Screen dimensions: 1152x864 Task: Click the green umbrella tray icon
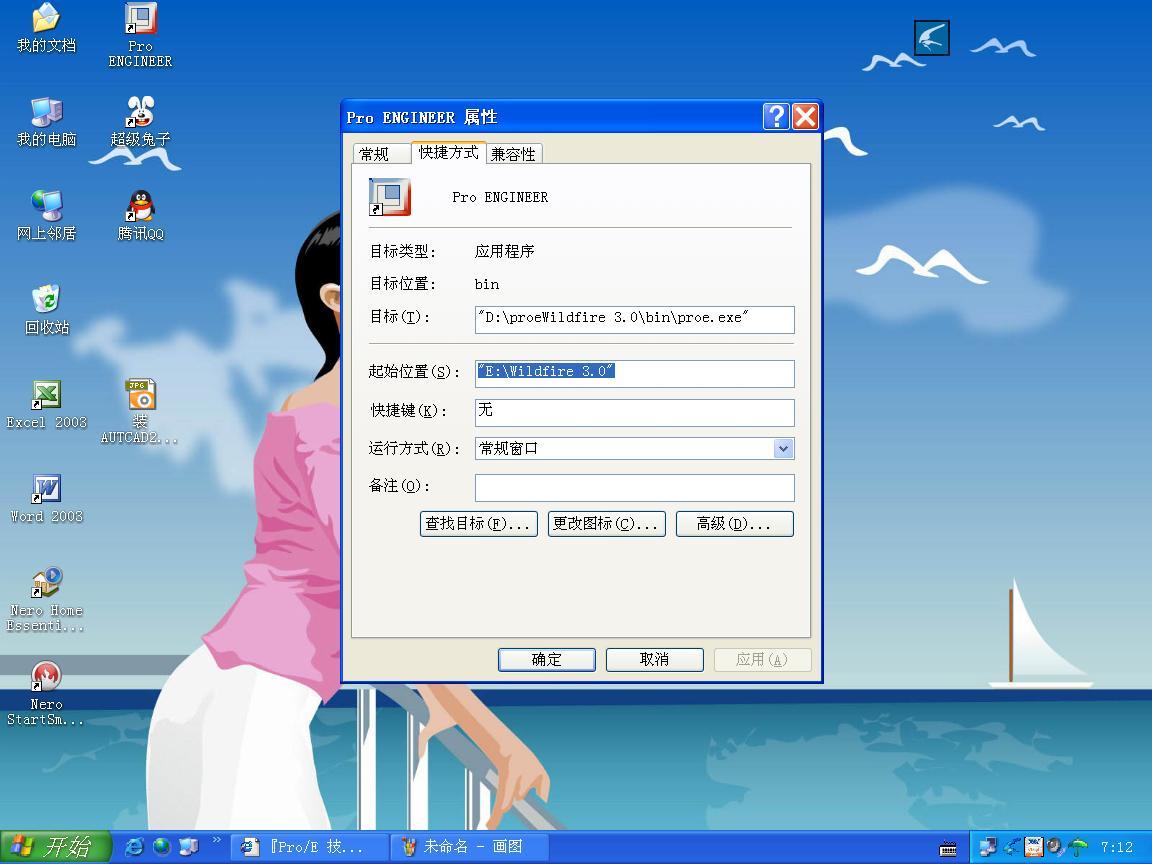click(x=1079, y=847)
